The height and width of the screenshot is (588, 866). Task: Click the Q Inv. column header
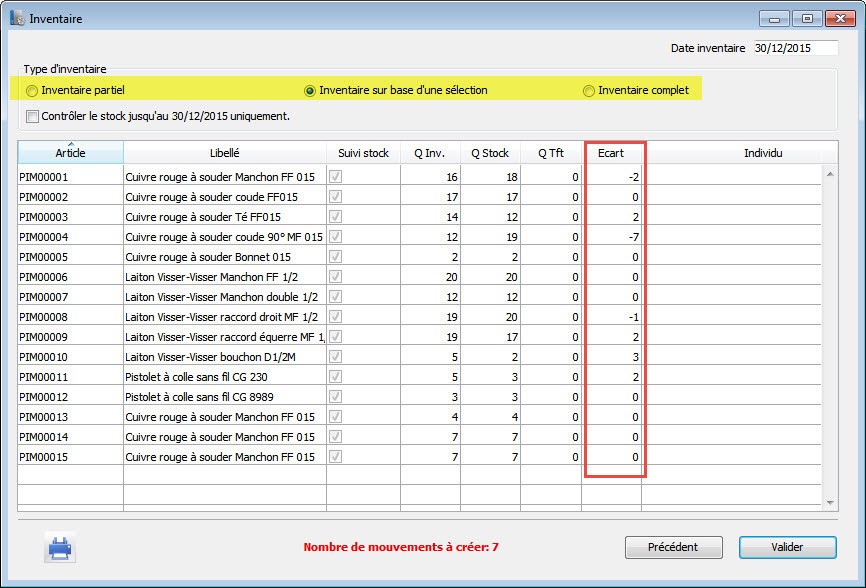tap(430, 153)
